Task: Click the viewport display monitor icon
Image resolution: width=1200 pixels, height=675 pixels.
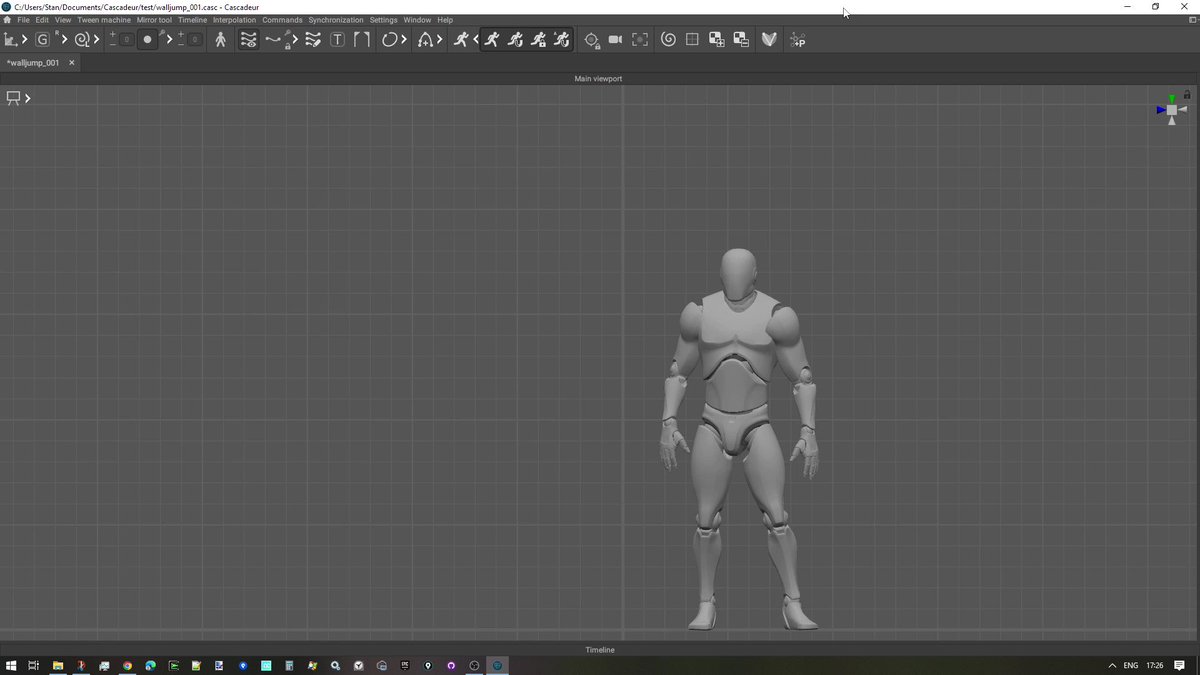Action: pyautogui.click(x=14, y=98)
